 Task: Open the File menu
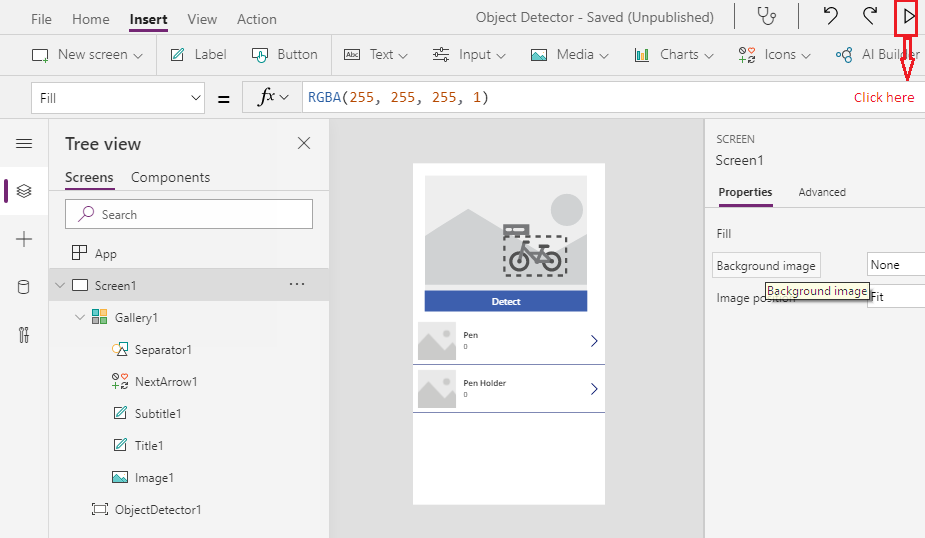[x=41, y=19]
